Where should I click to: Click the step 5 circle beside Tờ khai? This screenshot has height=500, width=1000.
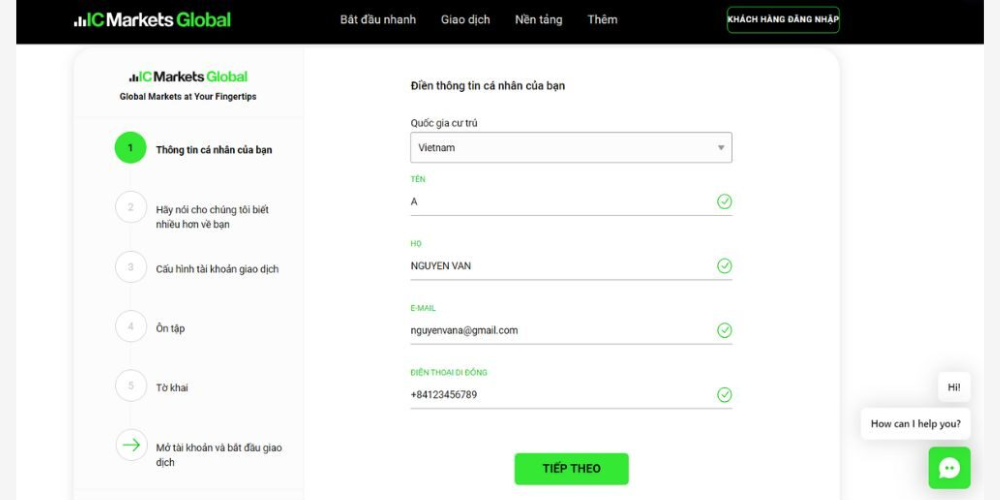click(x=130, y=386)
